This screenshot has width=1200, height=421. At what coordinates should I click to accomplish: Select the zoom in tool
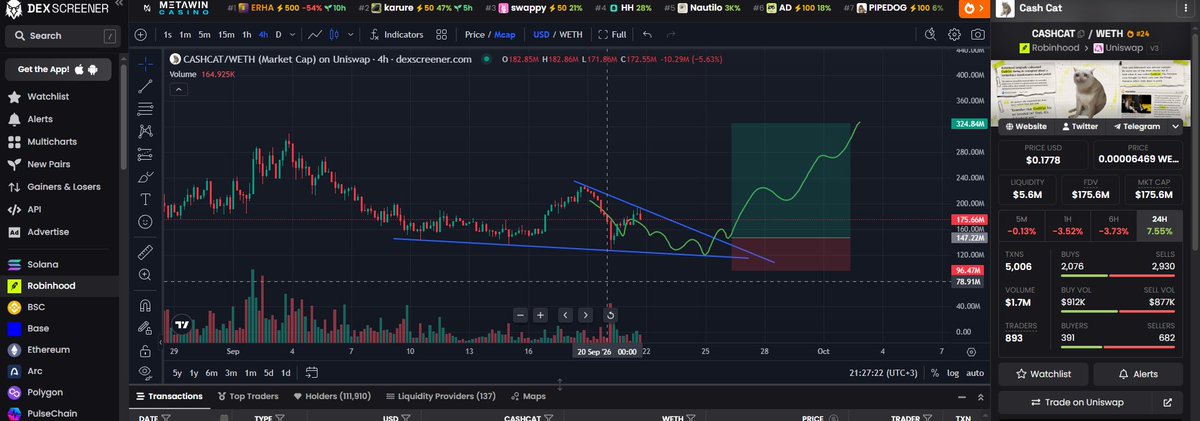coord(146,274)
